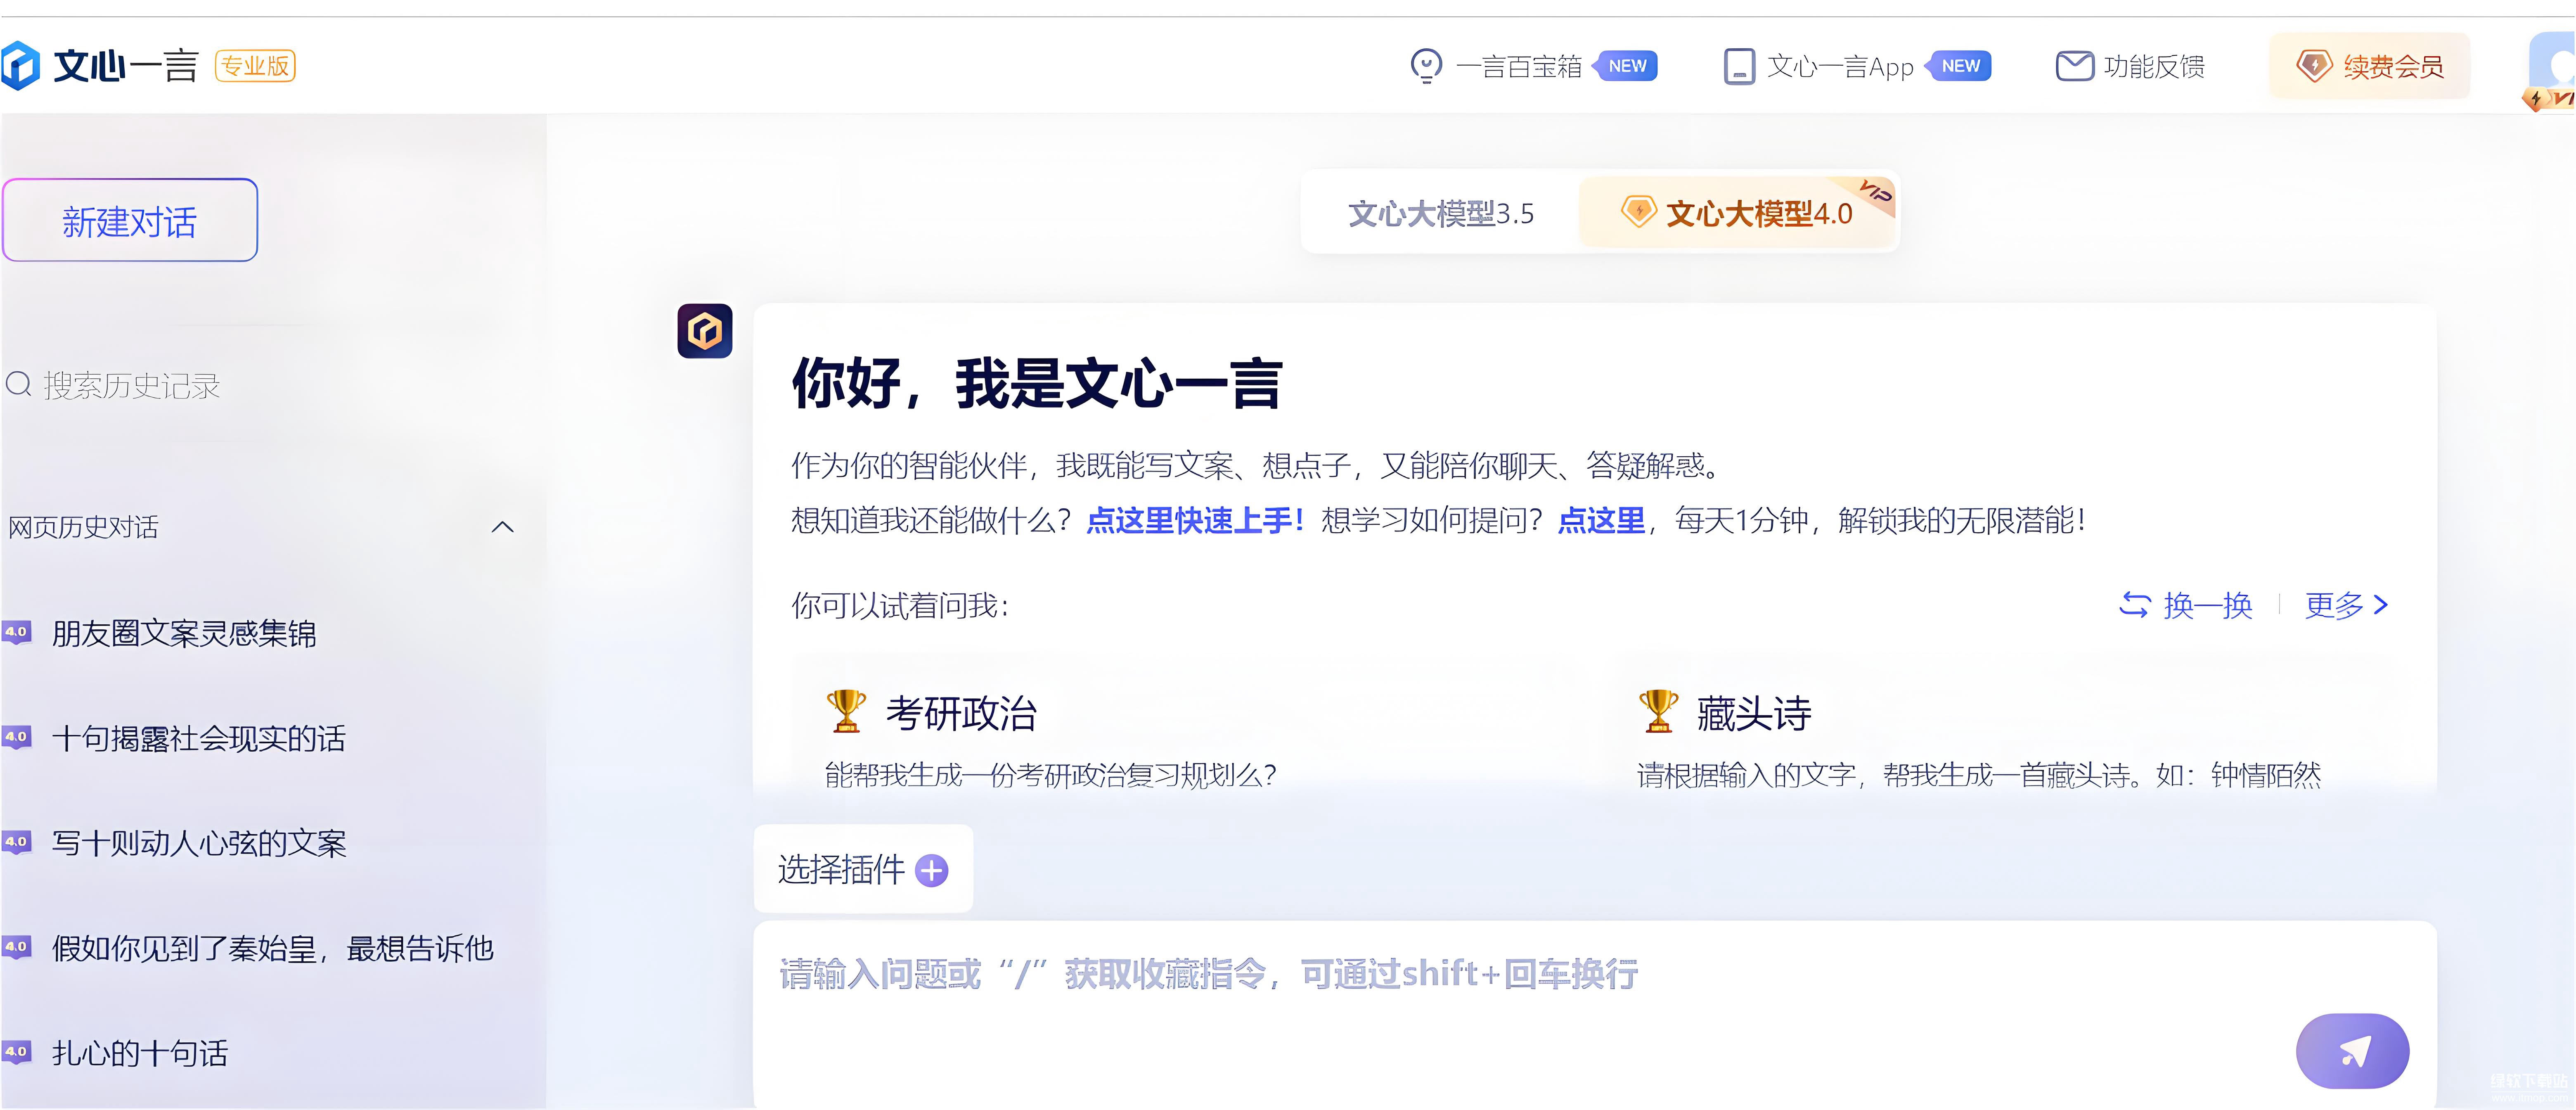Collapse the 网页历史对话 section chevron
The height and width of the screenshot is (1110, 2576).
503,527
